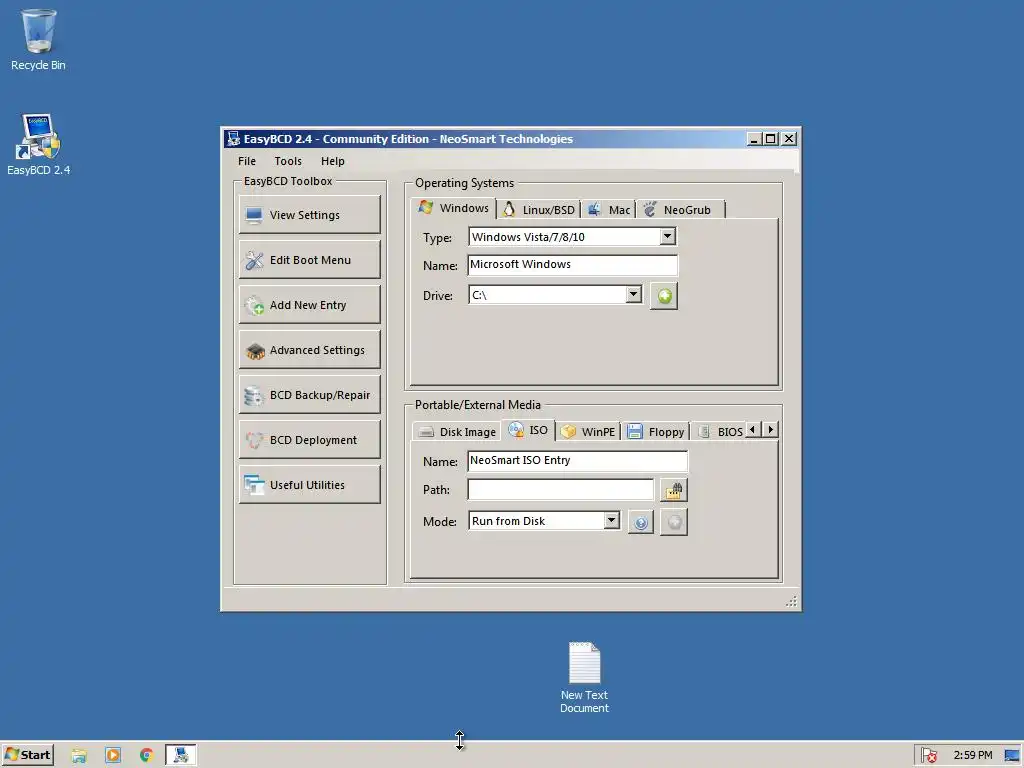Open the File menu
The width and height of the screenshot is (1024, 768).
(x=247, y=161)
